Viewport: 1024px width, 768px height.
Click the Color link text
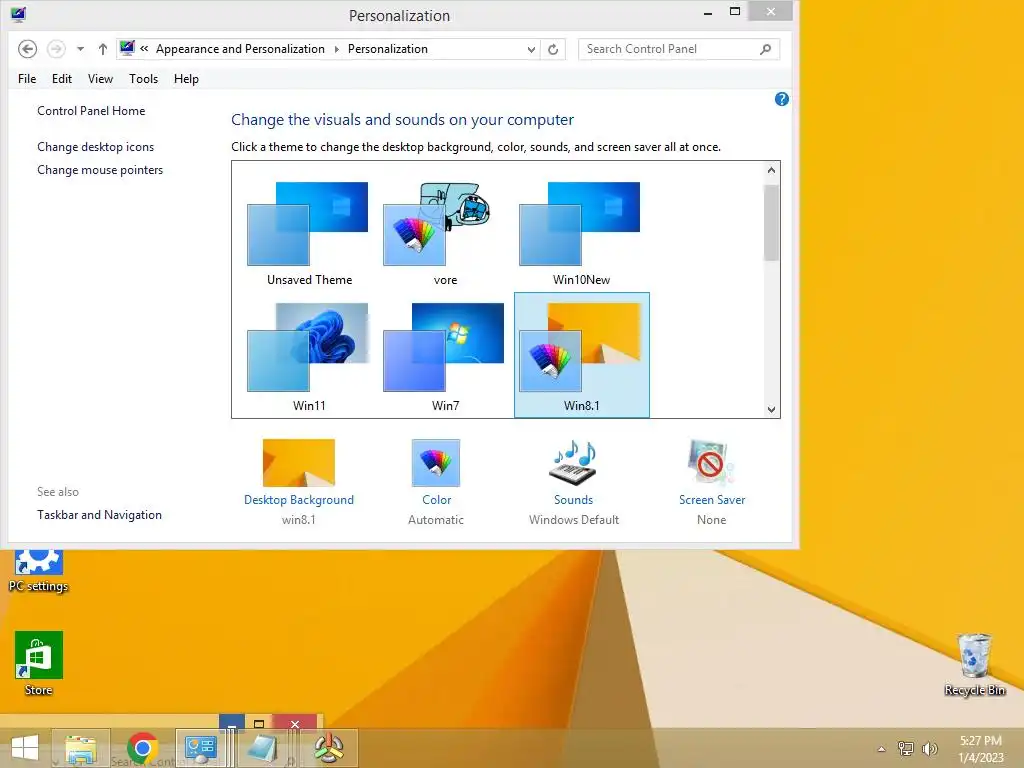tap(436, 500)
